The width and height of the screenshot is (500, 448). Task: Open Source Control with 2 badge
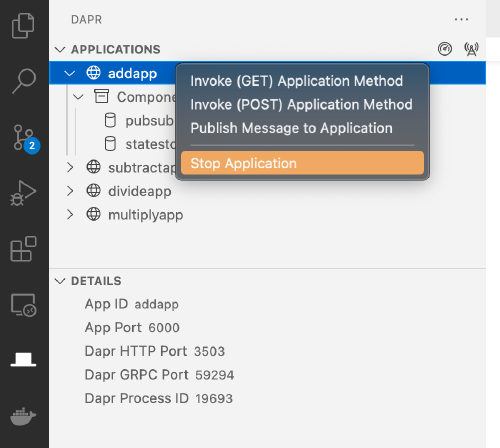(25, 139)
